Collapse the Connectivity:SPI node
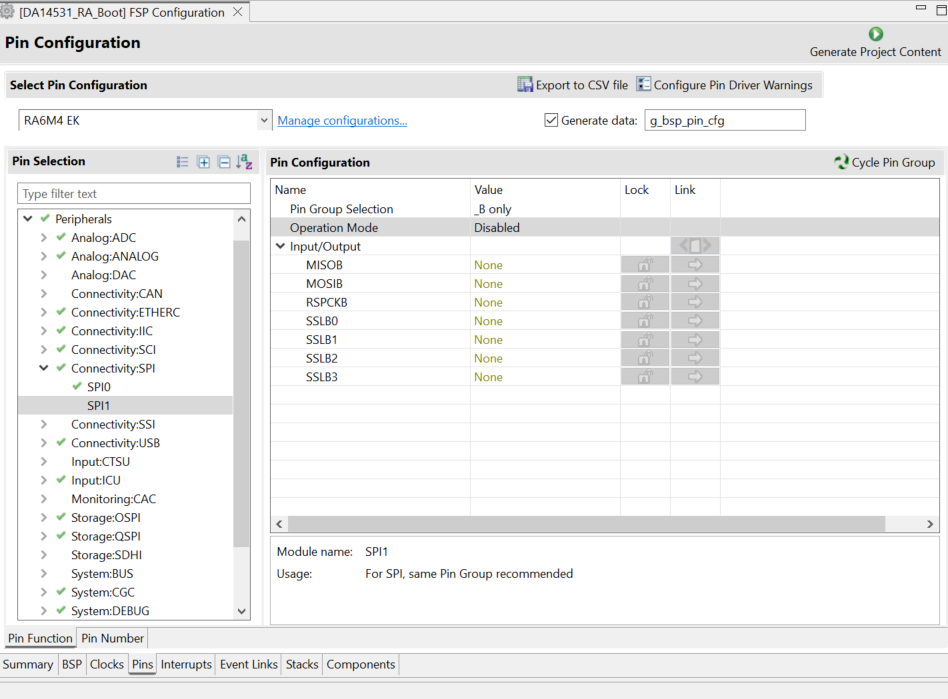 [x=44, y=368]
